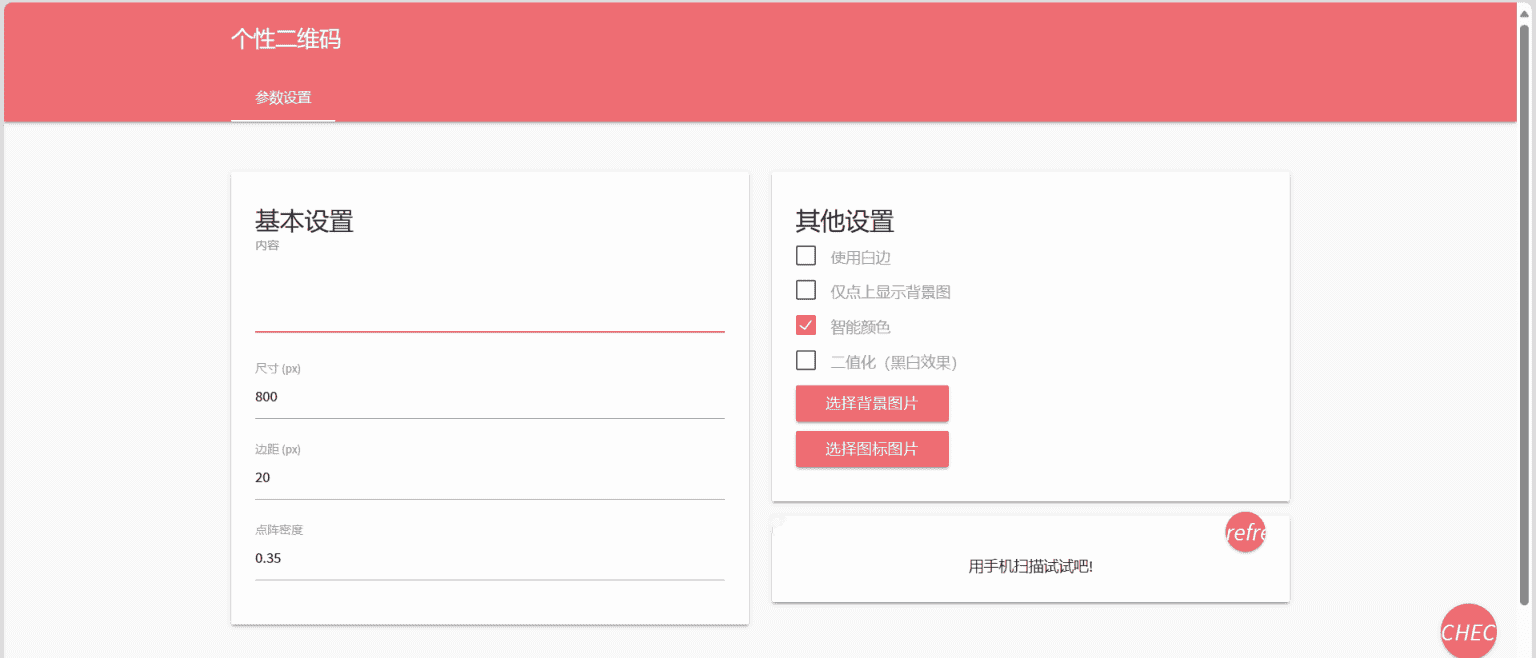The height and width of the screenshot is (658, 1536).
Task: Click the 用手机扫描试试吧! text
Action: point(1030,567)
